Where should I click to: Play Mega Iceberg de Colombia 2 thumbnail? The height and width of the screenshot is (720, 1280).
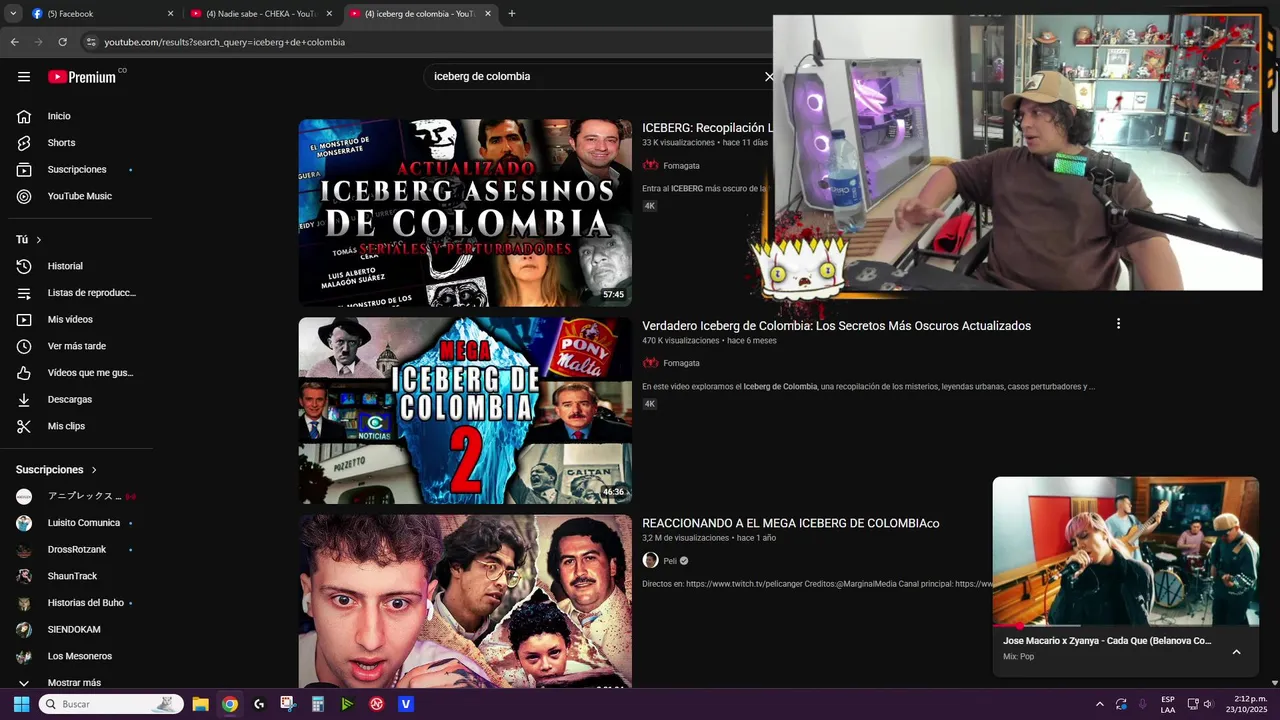pos(465,410)
